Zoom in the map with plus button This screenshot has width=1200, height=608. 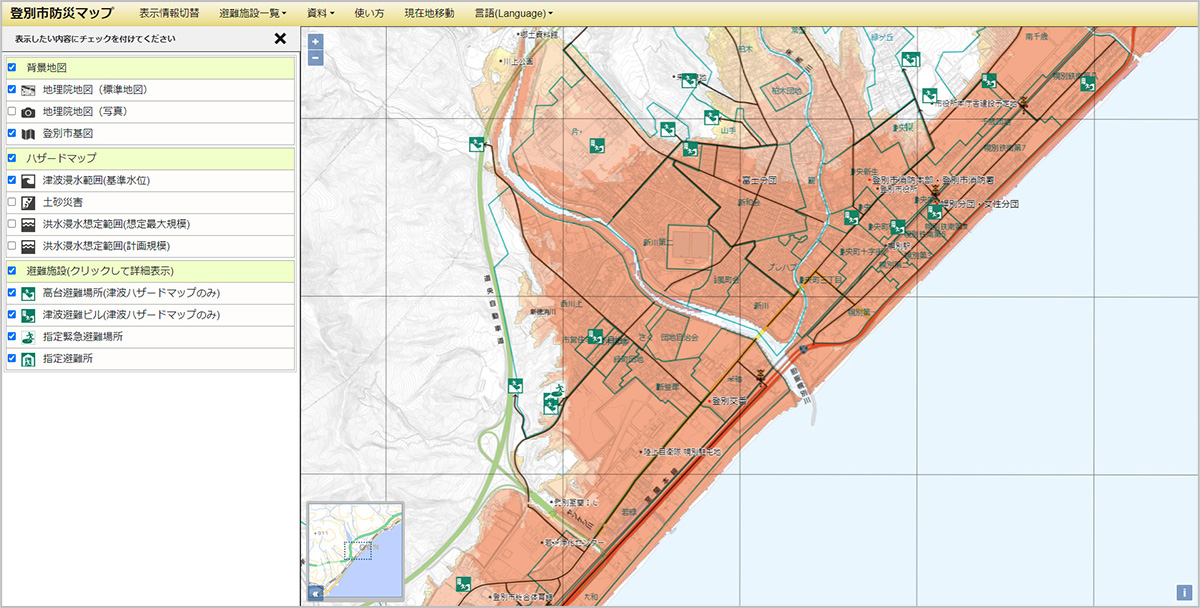316,42
